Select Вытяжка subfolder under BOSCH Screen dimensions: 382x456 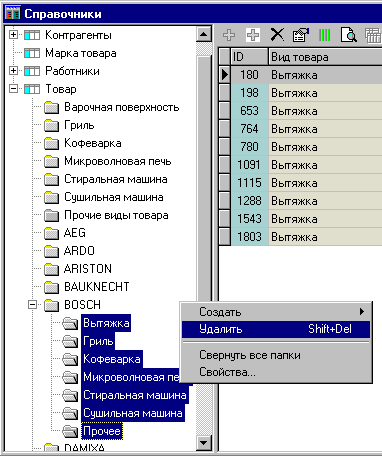106,323
